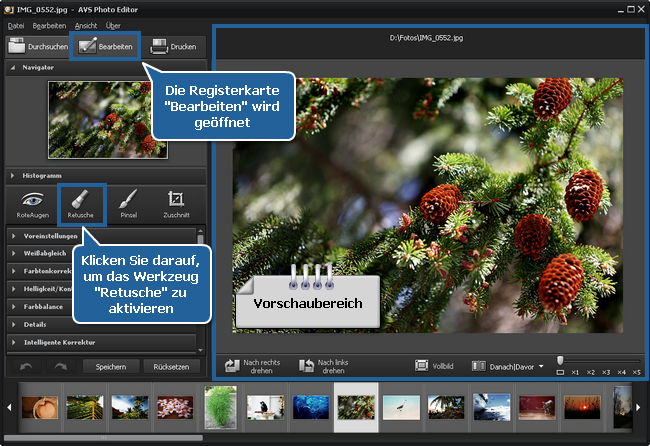Viewport: 650px width, 446px height.
Task: Click the redo arrow button
Action: [x=61, y=366]
